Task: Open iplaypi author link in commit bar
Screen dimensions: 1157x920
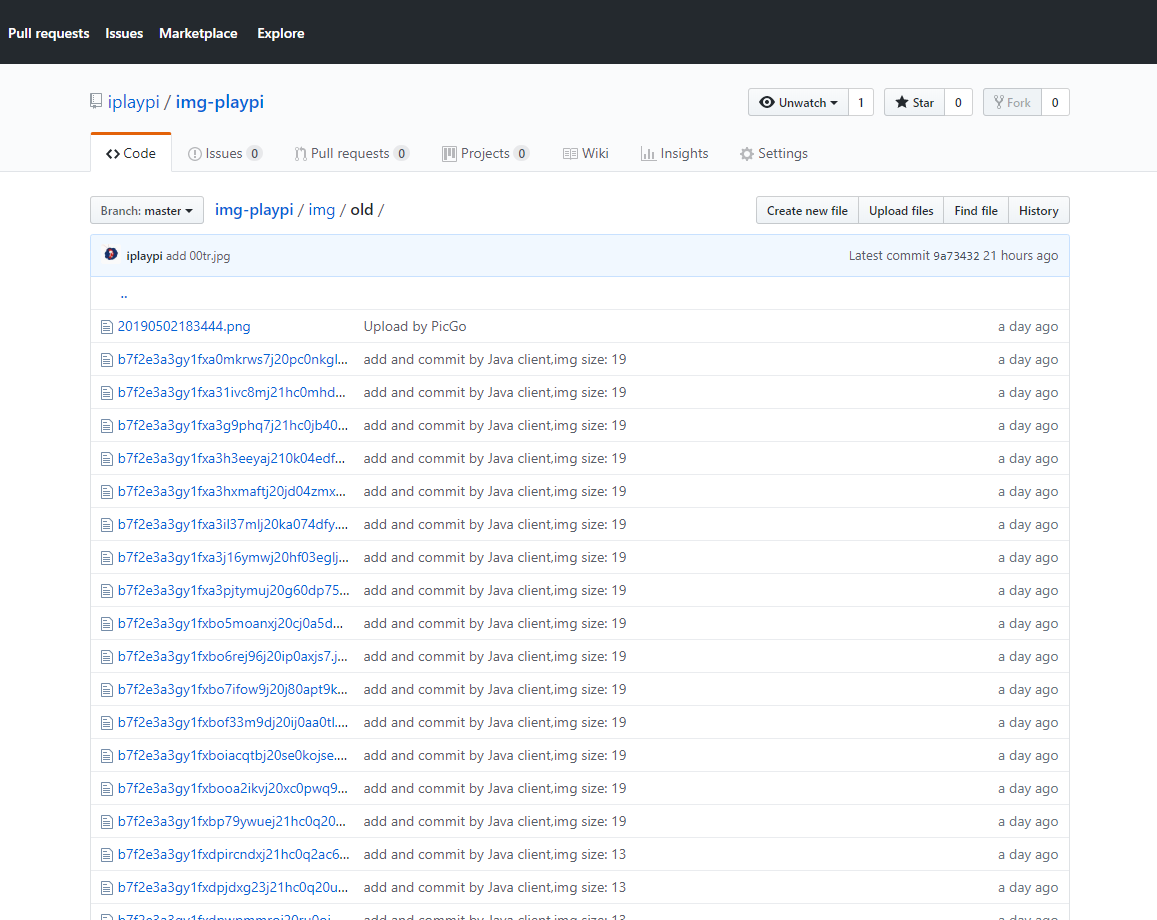Action: tap(144, 256)
